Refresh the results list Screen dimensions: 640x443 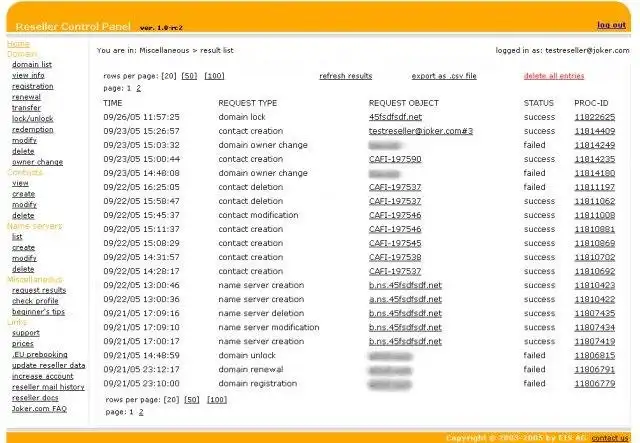pyautogui.click(x=346, y=76)
